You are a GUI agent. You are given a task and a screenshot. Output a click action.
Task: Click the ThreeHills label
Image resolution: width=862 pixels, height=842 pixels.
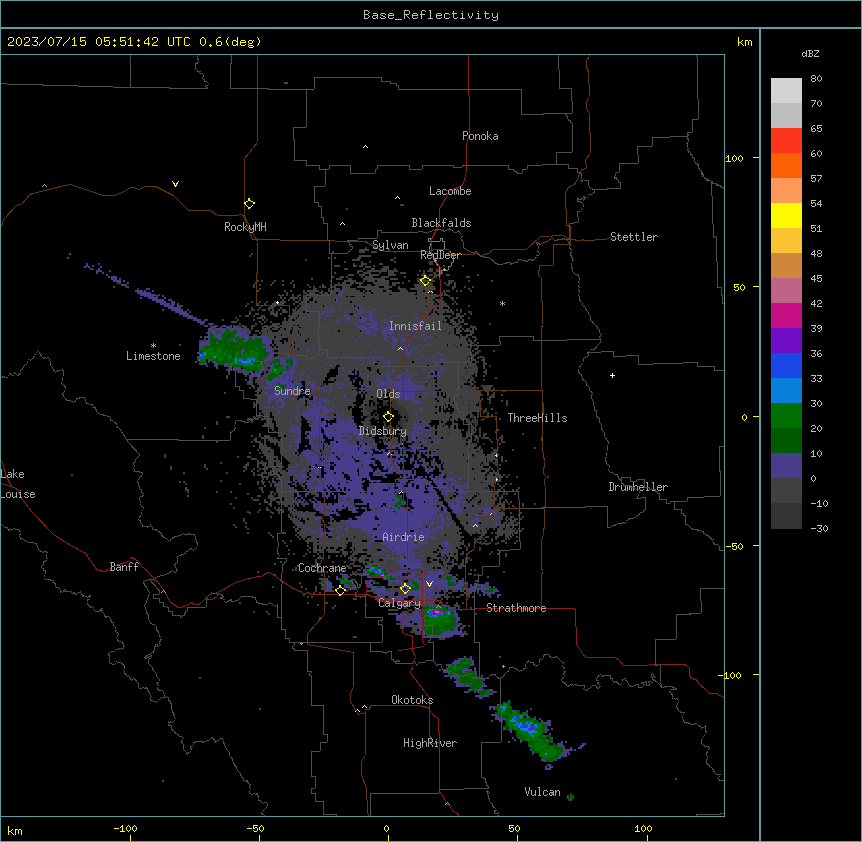(x=537, y=418)
